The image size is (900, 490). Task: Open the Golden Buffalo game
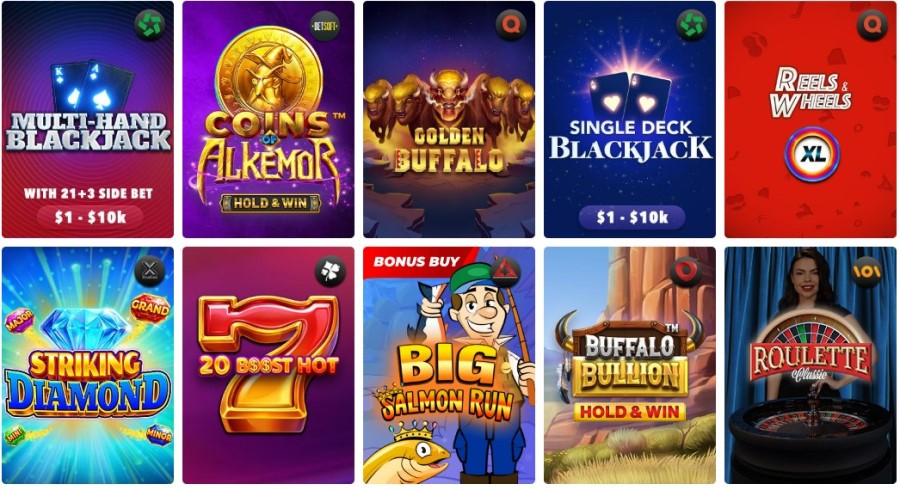click(x=449, y=119)
